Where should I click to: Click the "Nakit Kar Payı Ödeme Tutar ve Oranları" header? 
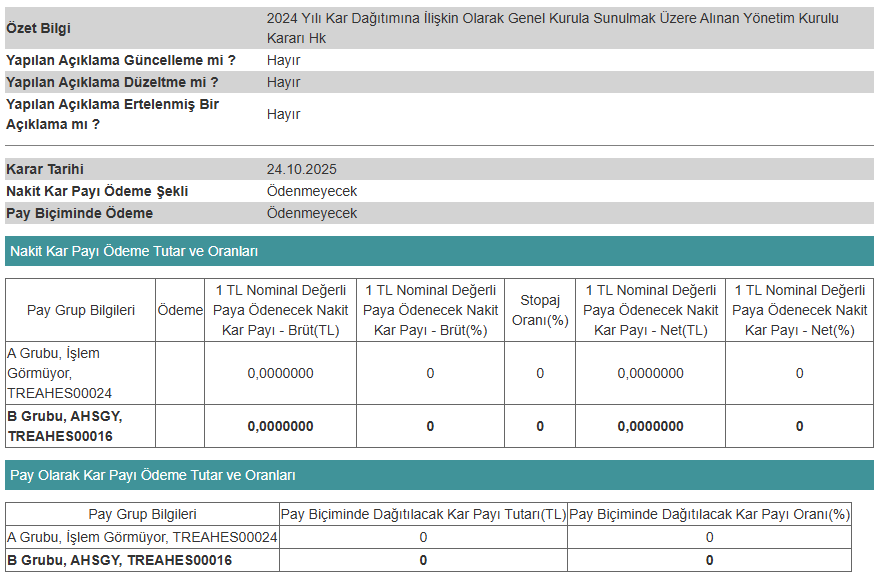[x=134, y=251]
